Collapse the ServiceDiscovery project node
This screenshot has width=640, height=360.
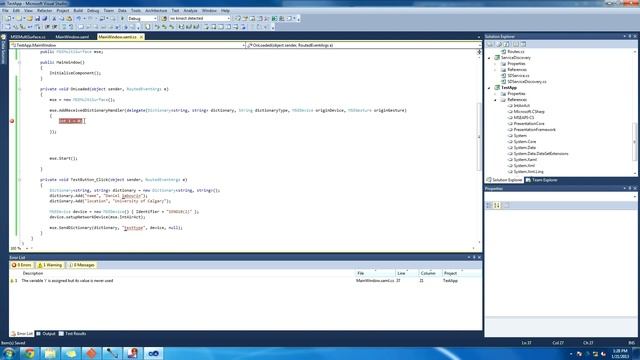coord(489,58)
